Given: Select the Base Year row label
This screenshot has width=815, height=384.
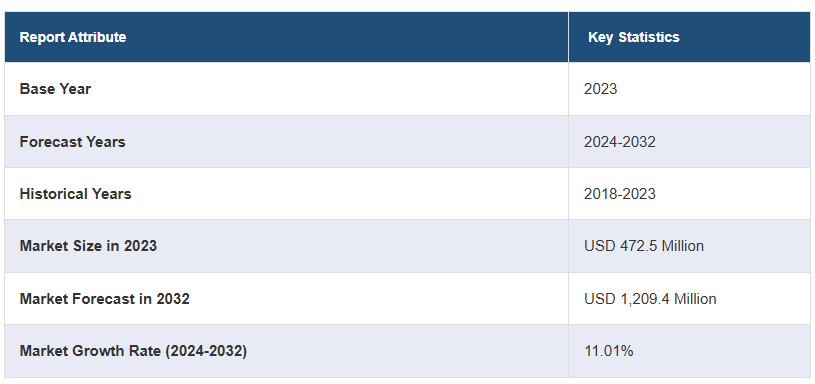Looking at the screenshot, I should [55, 89].
